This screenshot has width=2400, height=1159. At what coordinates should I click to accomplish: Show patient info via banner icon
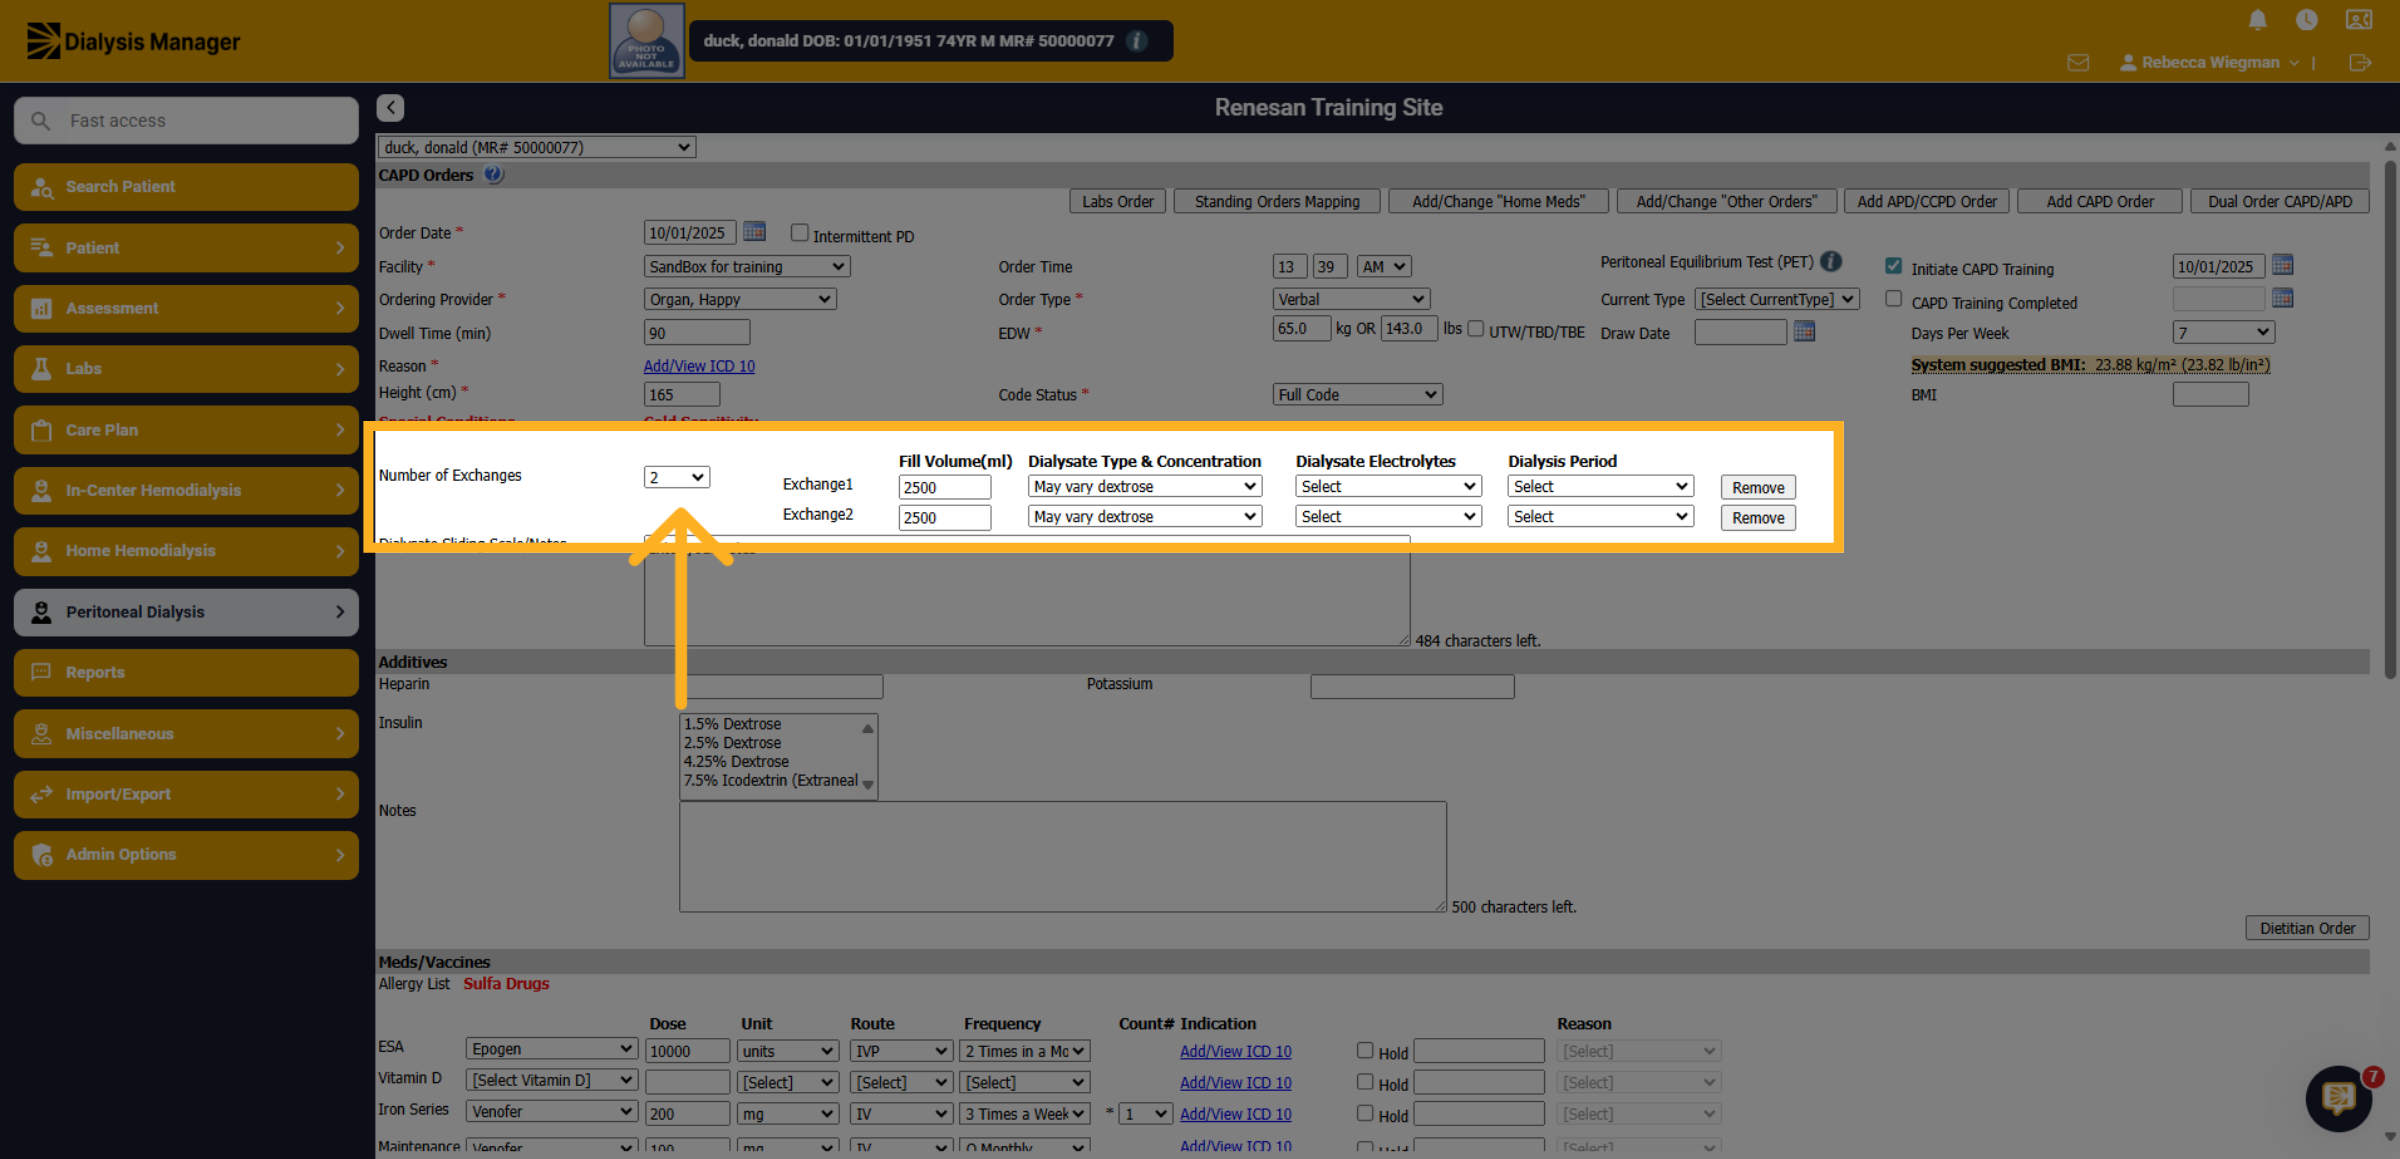pos(1137,41)
